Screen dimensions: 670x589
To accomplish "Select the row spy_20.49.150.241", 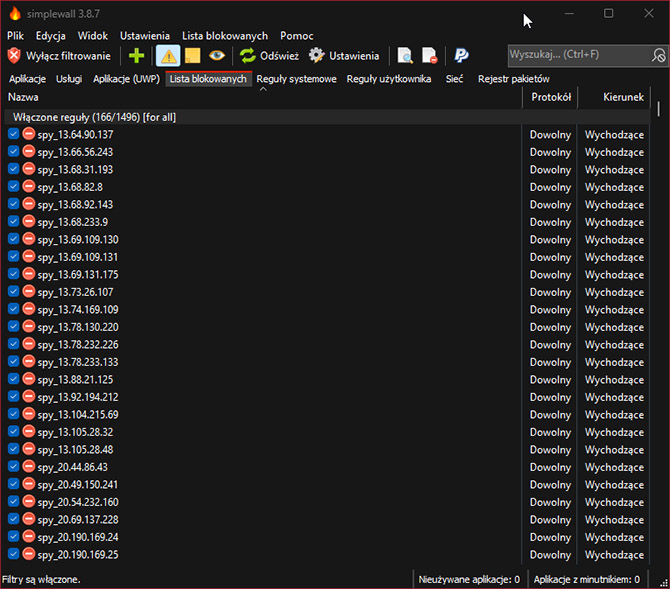I will [x=327, y=485].
